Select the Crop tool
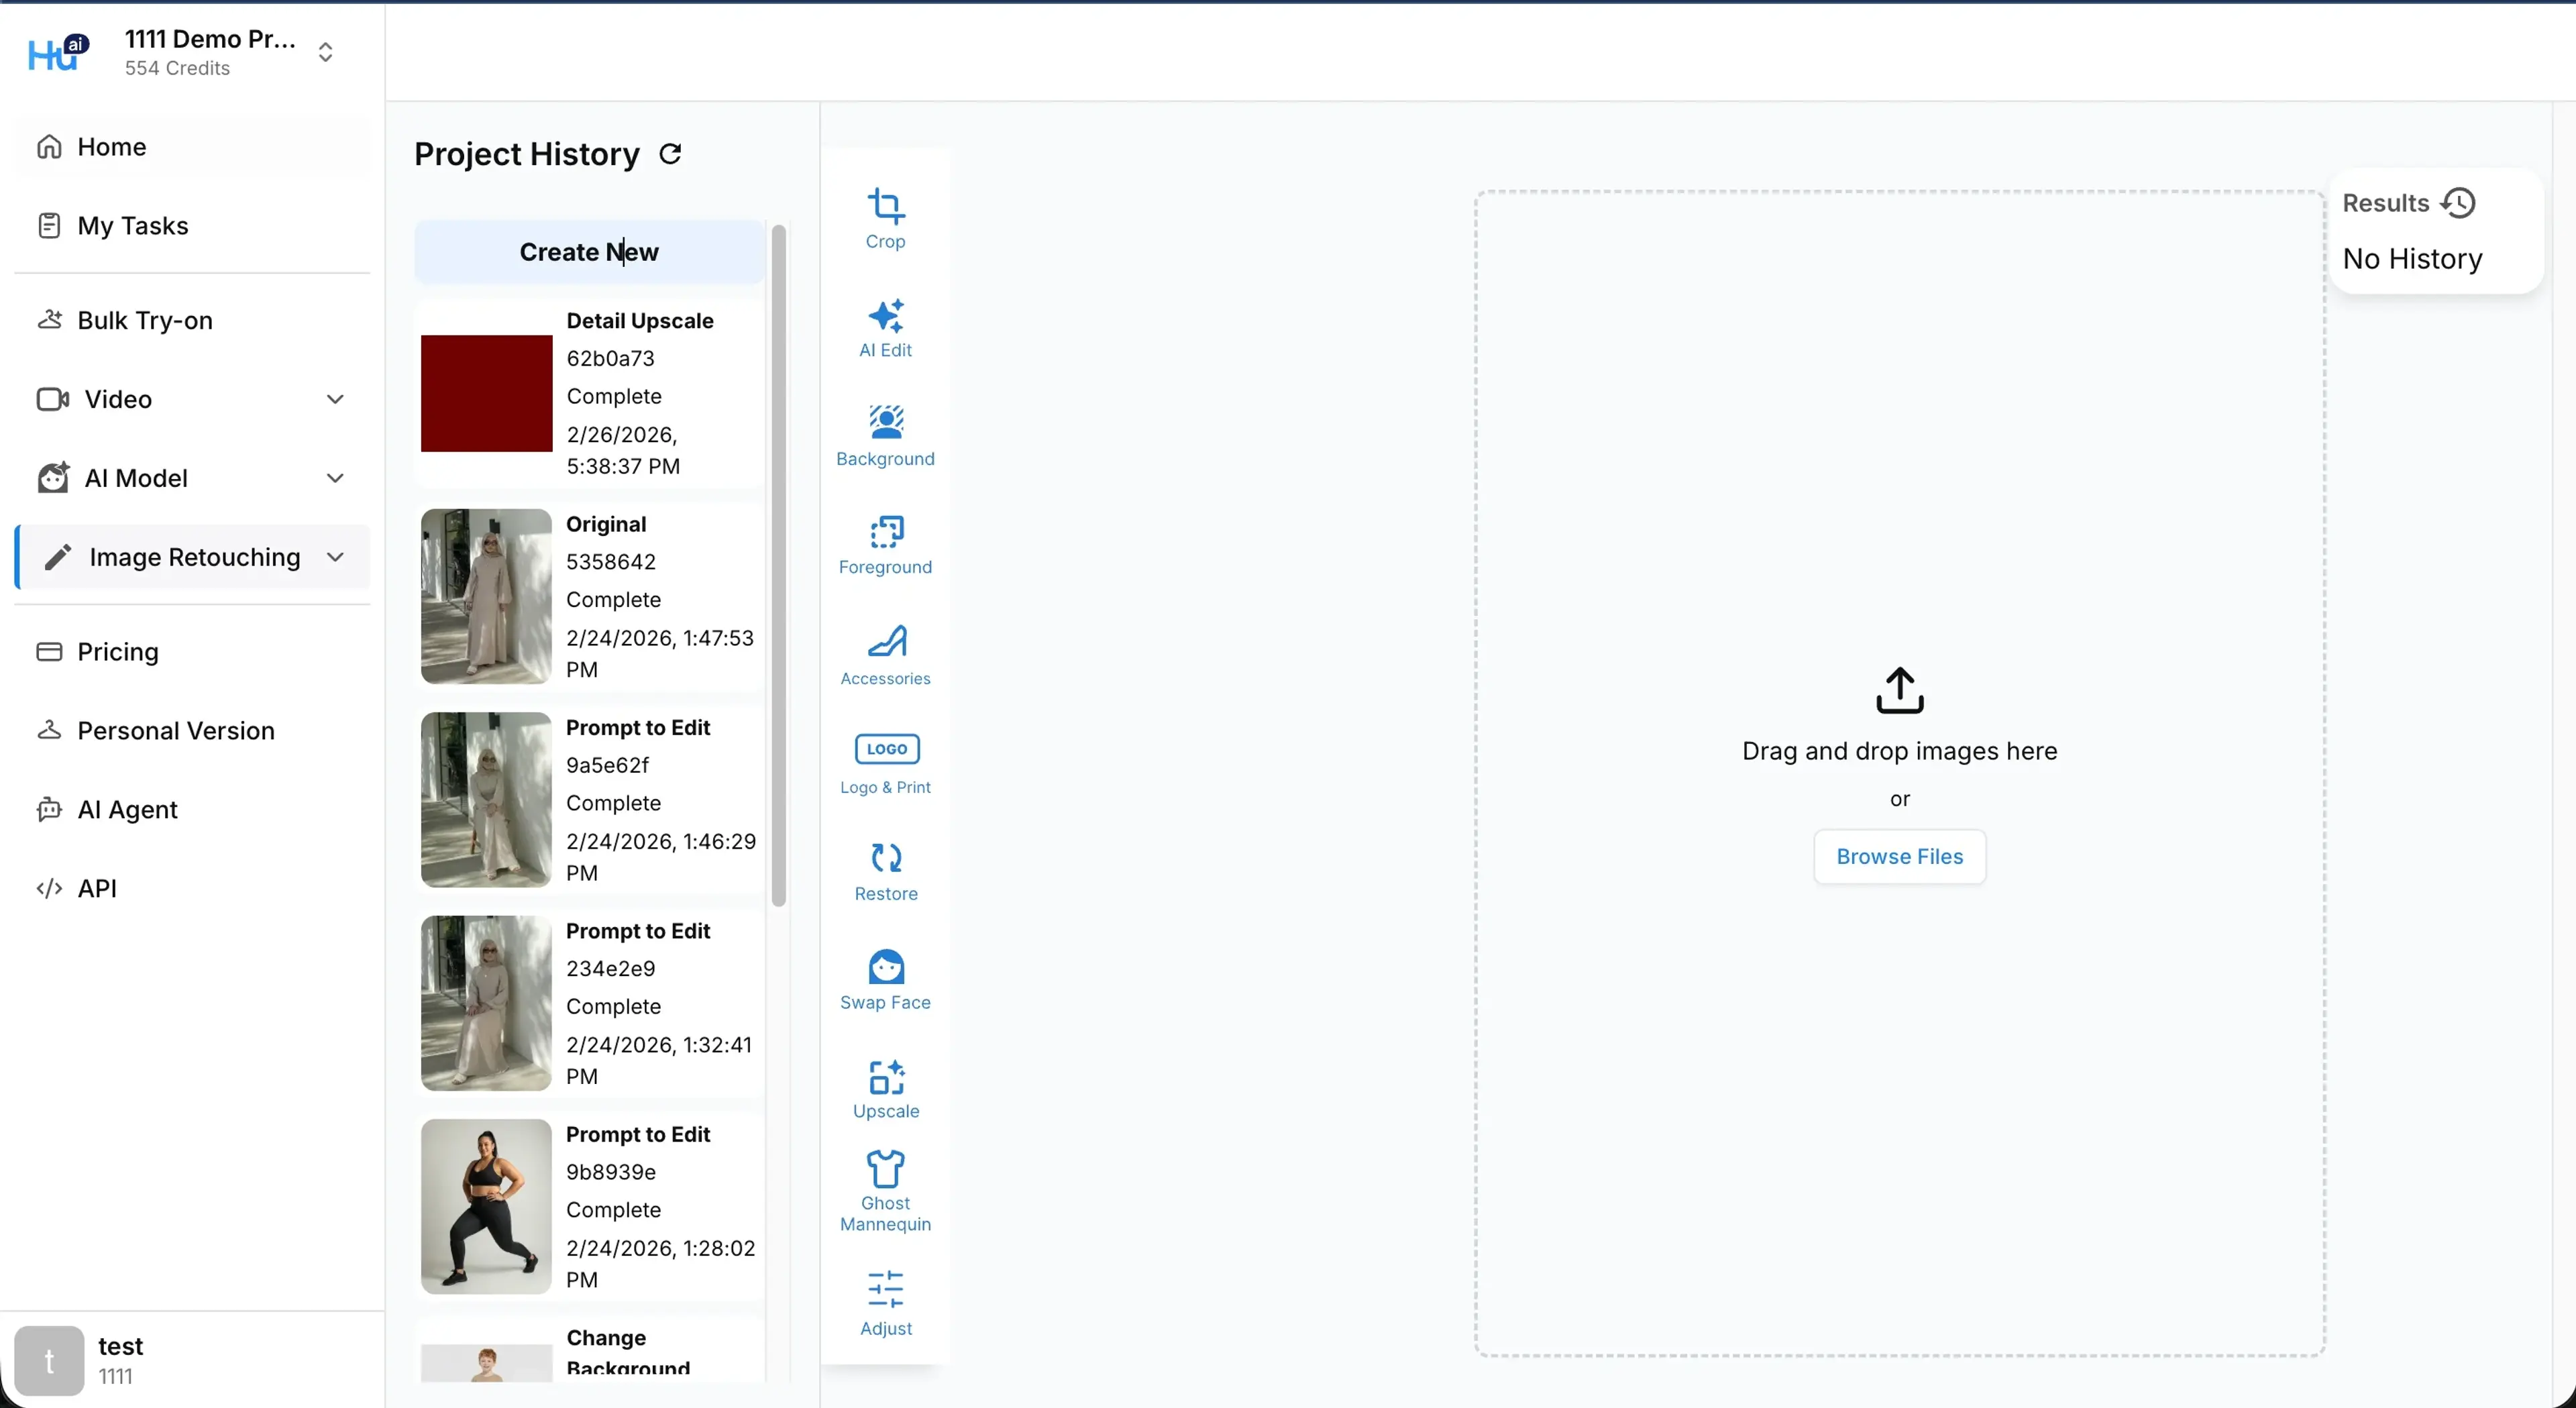This screenshot has height=1408, width=2576. coord(885,218)
